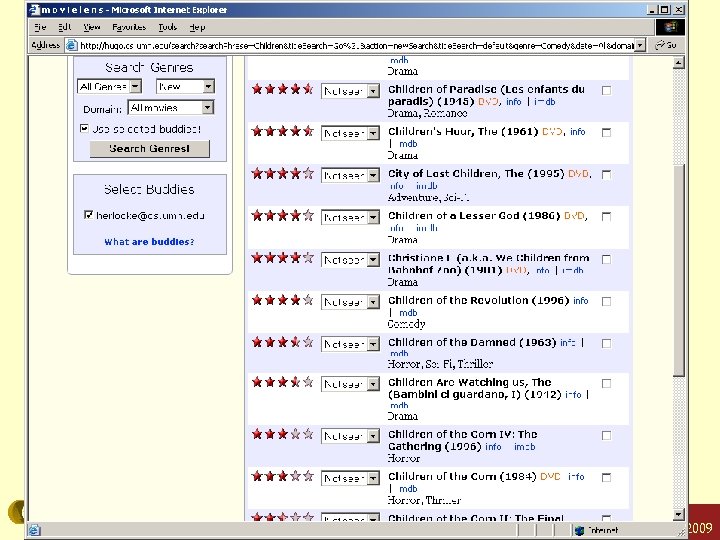Tick checkbox for Children Are Watching Us
Viewport: 720px width, 540px height.
click(x=606, y=383)
